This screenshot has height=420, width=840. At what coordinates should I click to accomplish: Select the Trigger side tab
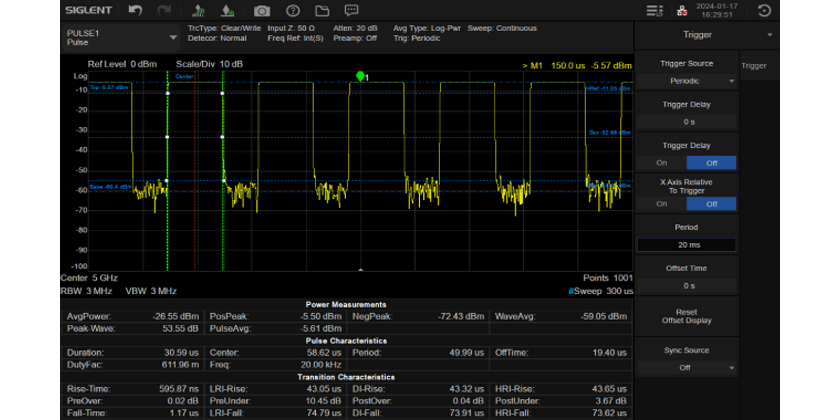point(753,66)
